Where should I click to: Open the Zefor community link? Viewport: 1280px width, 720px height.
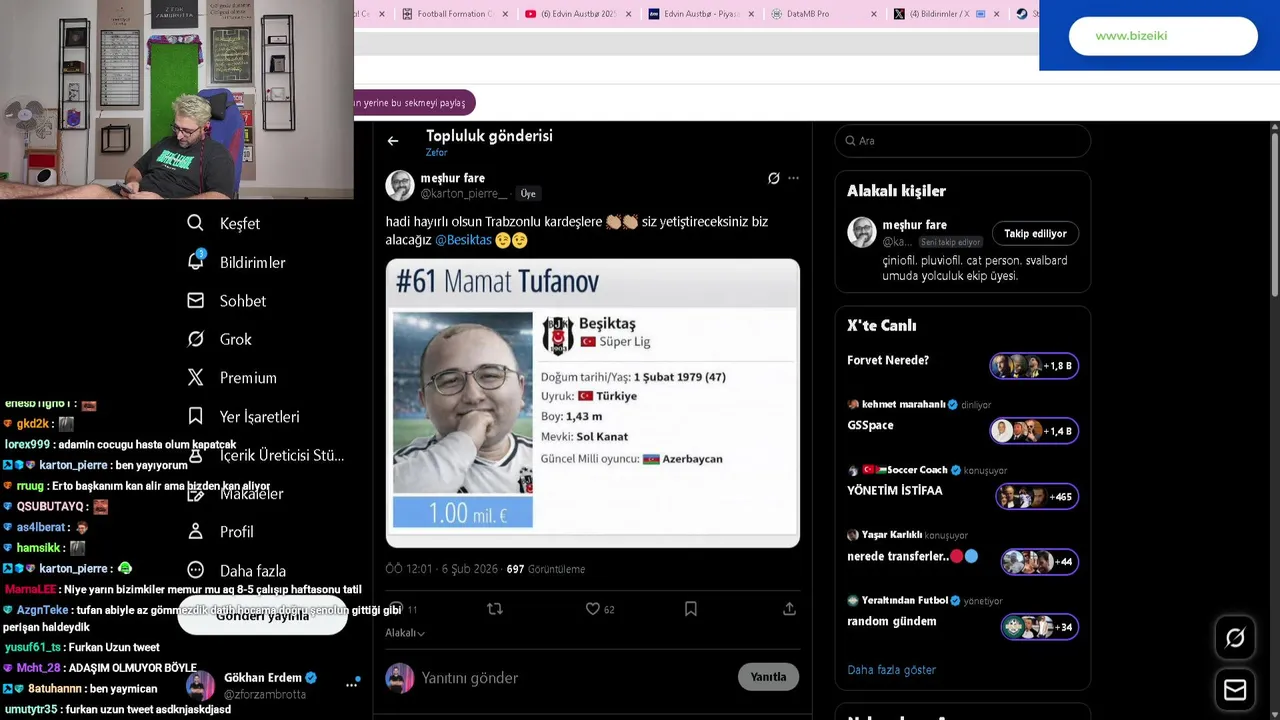point(436,153)
